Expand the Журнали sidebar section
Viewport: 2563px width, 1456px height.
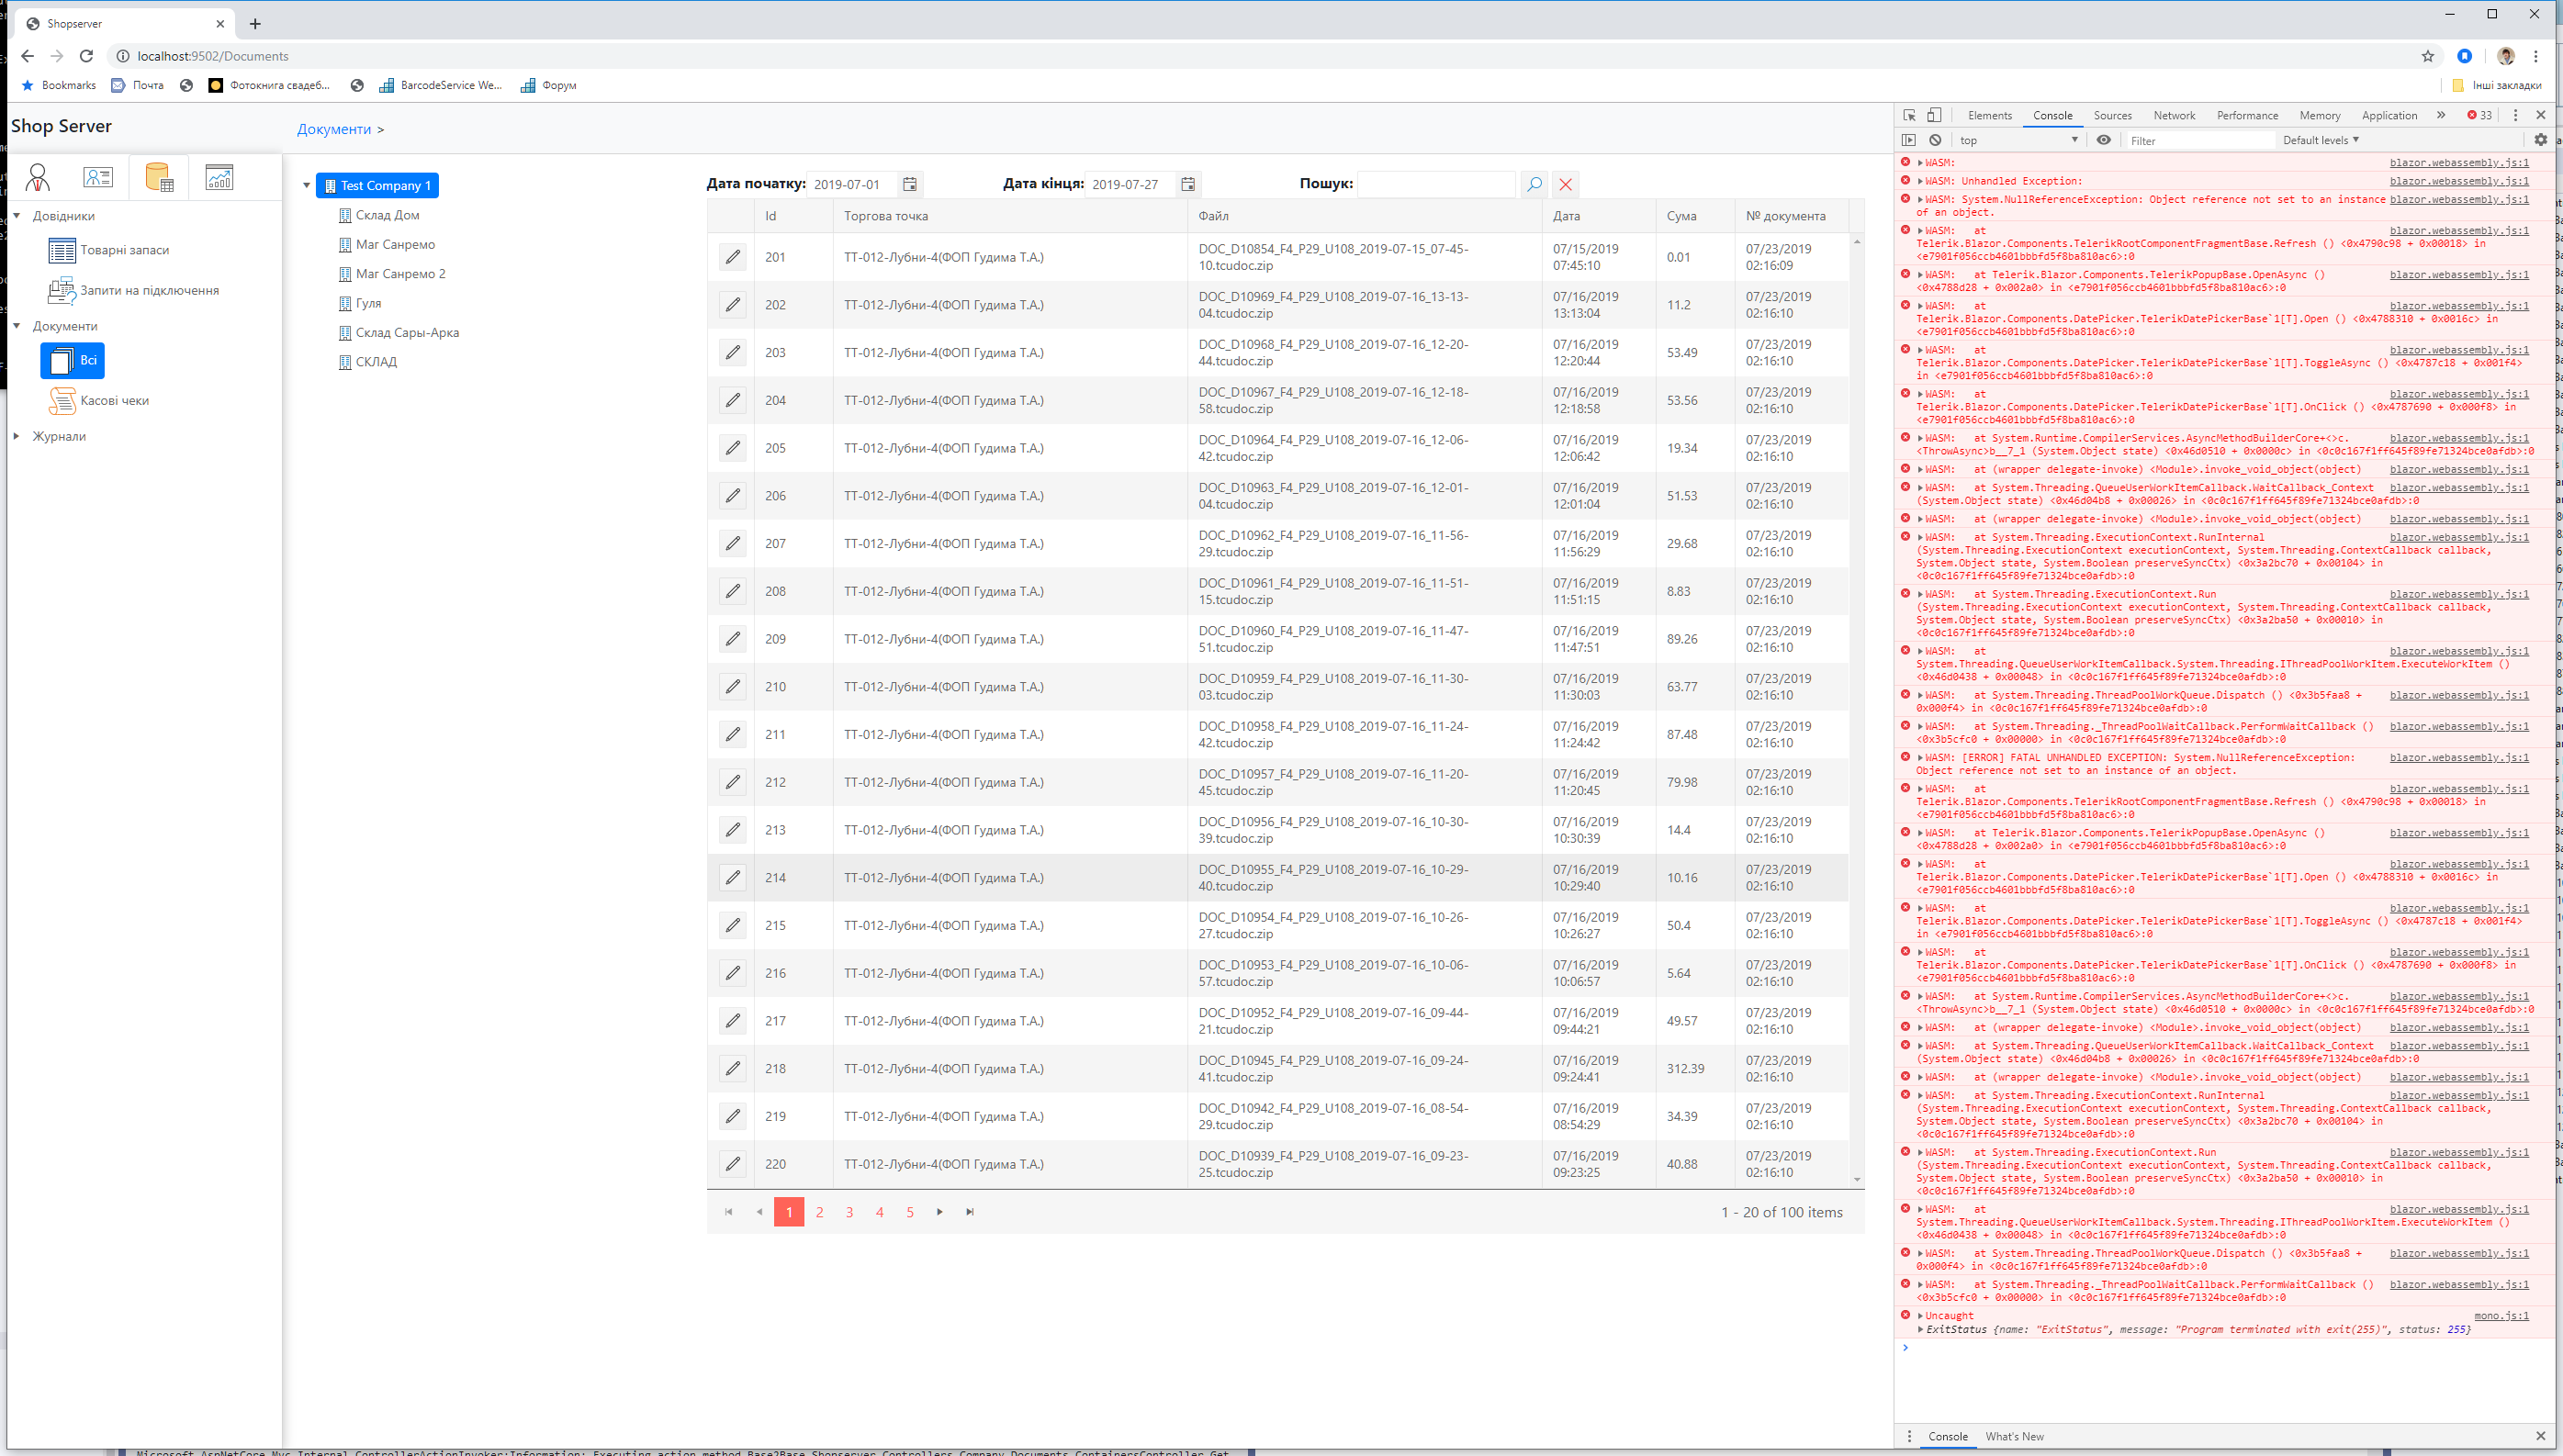pos(16,436)
